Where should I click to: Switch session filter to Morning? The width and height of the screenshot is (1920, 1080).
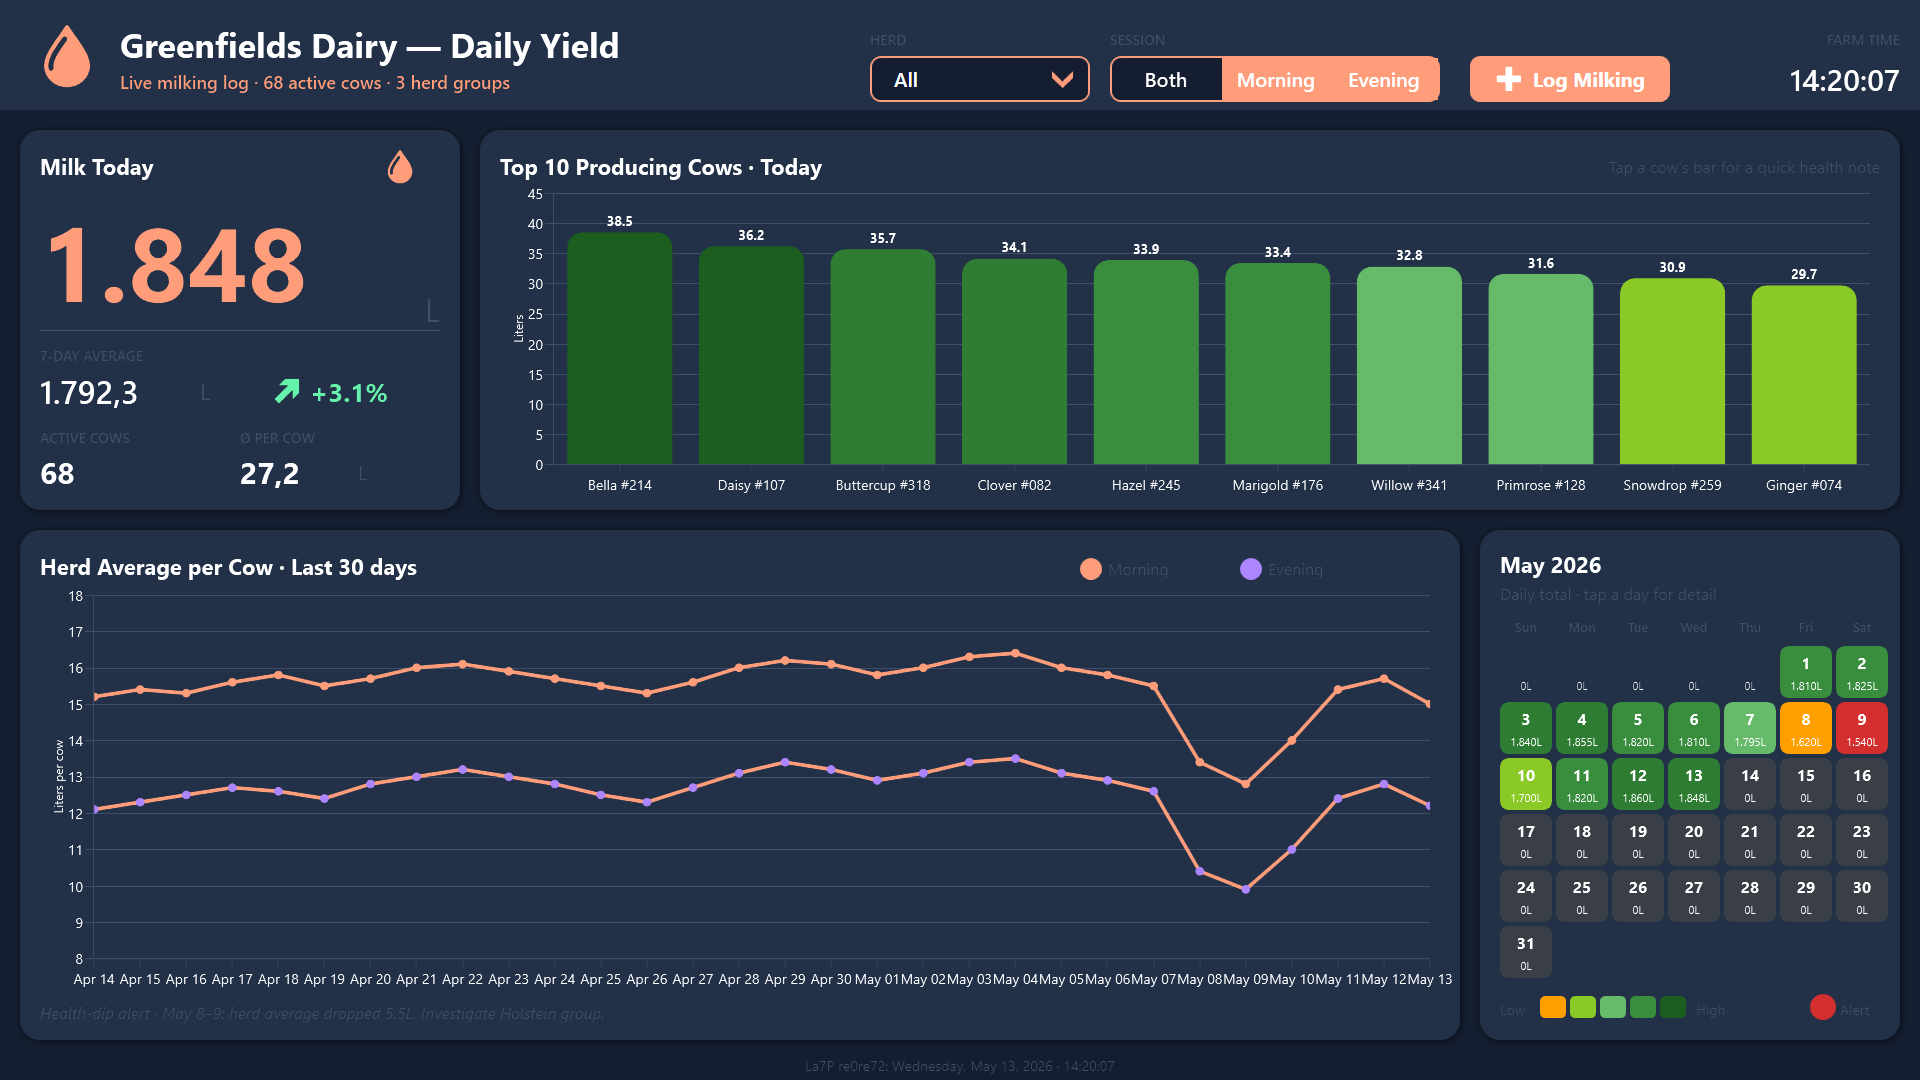pyautogui.click(x=1275, y=80)
